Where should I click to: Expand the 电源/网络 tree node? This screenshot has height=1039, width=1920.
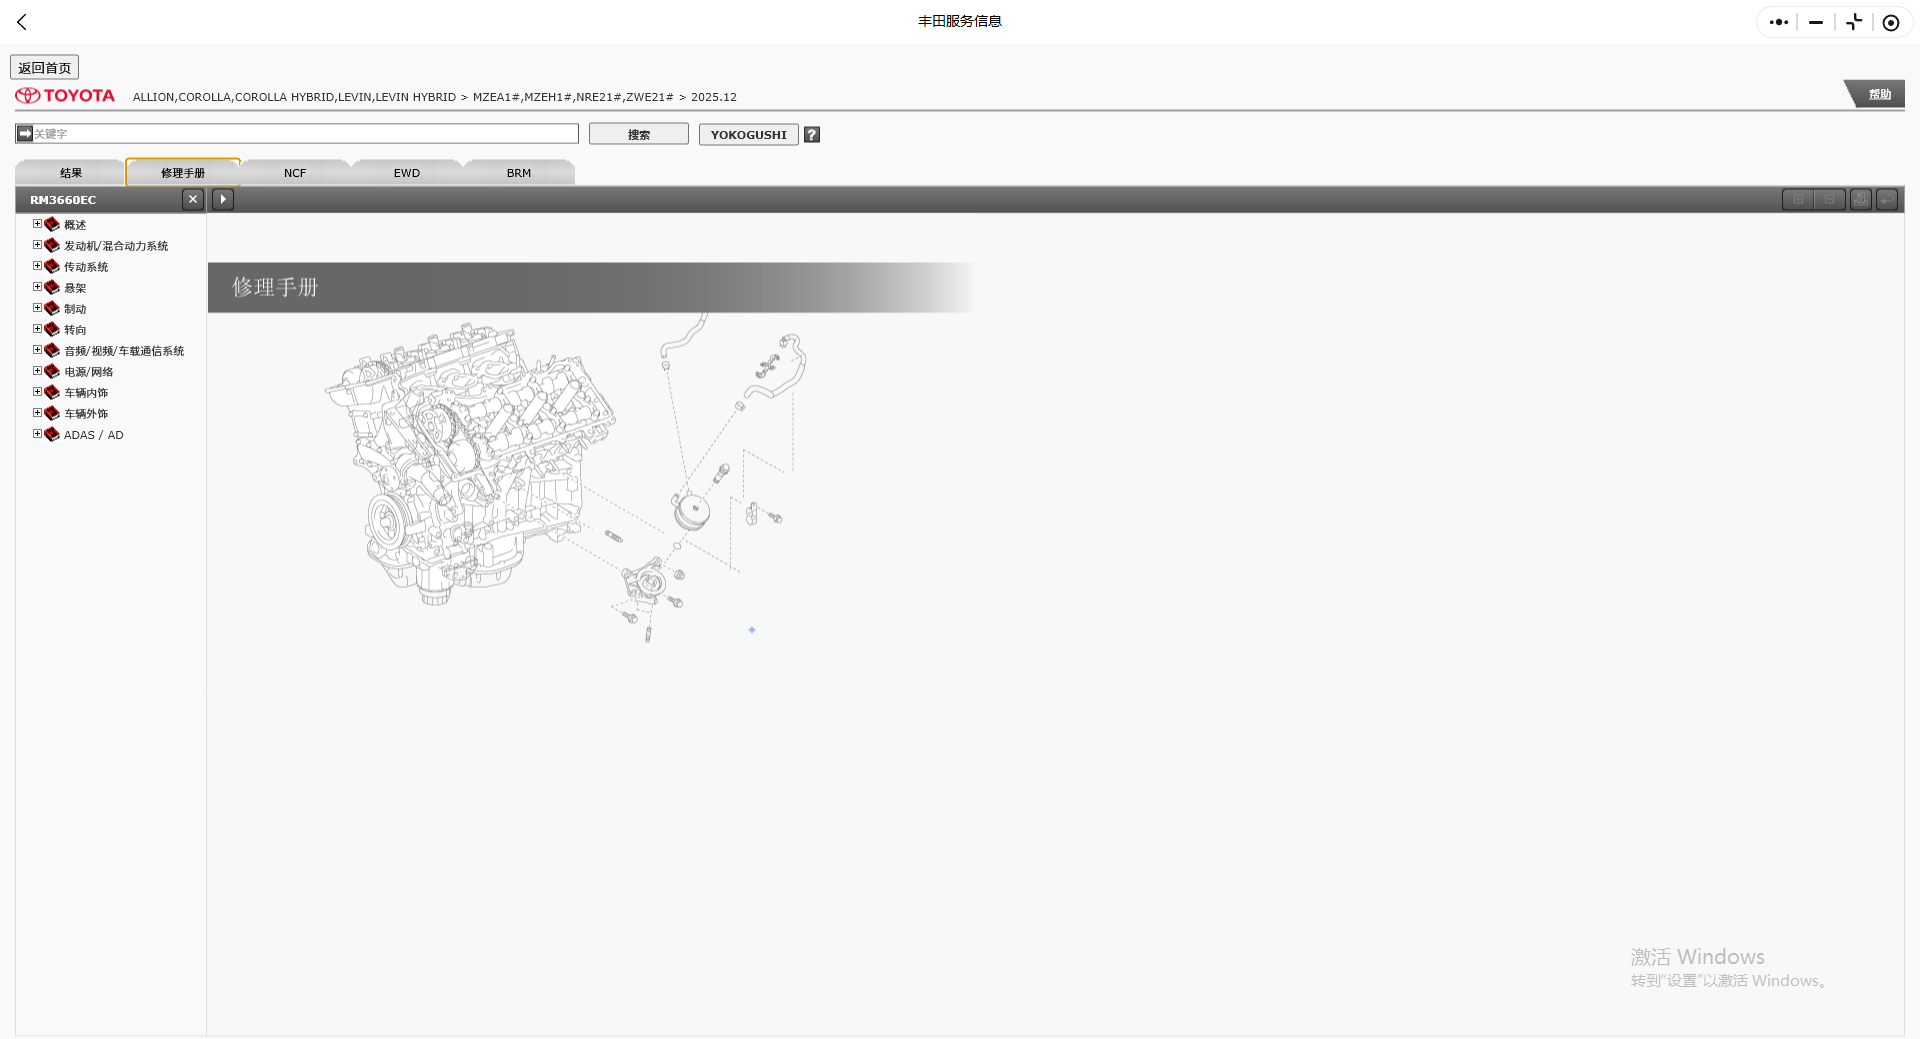37,371
